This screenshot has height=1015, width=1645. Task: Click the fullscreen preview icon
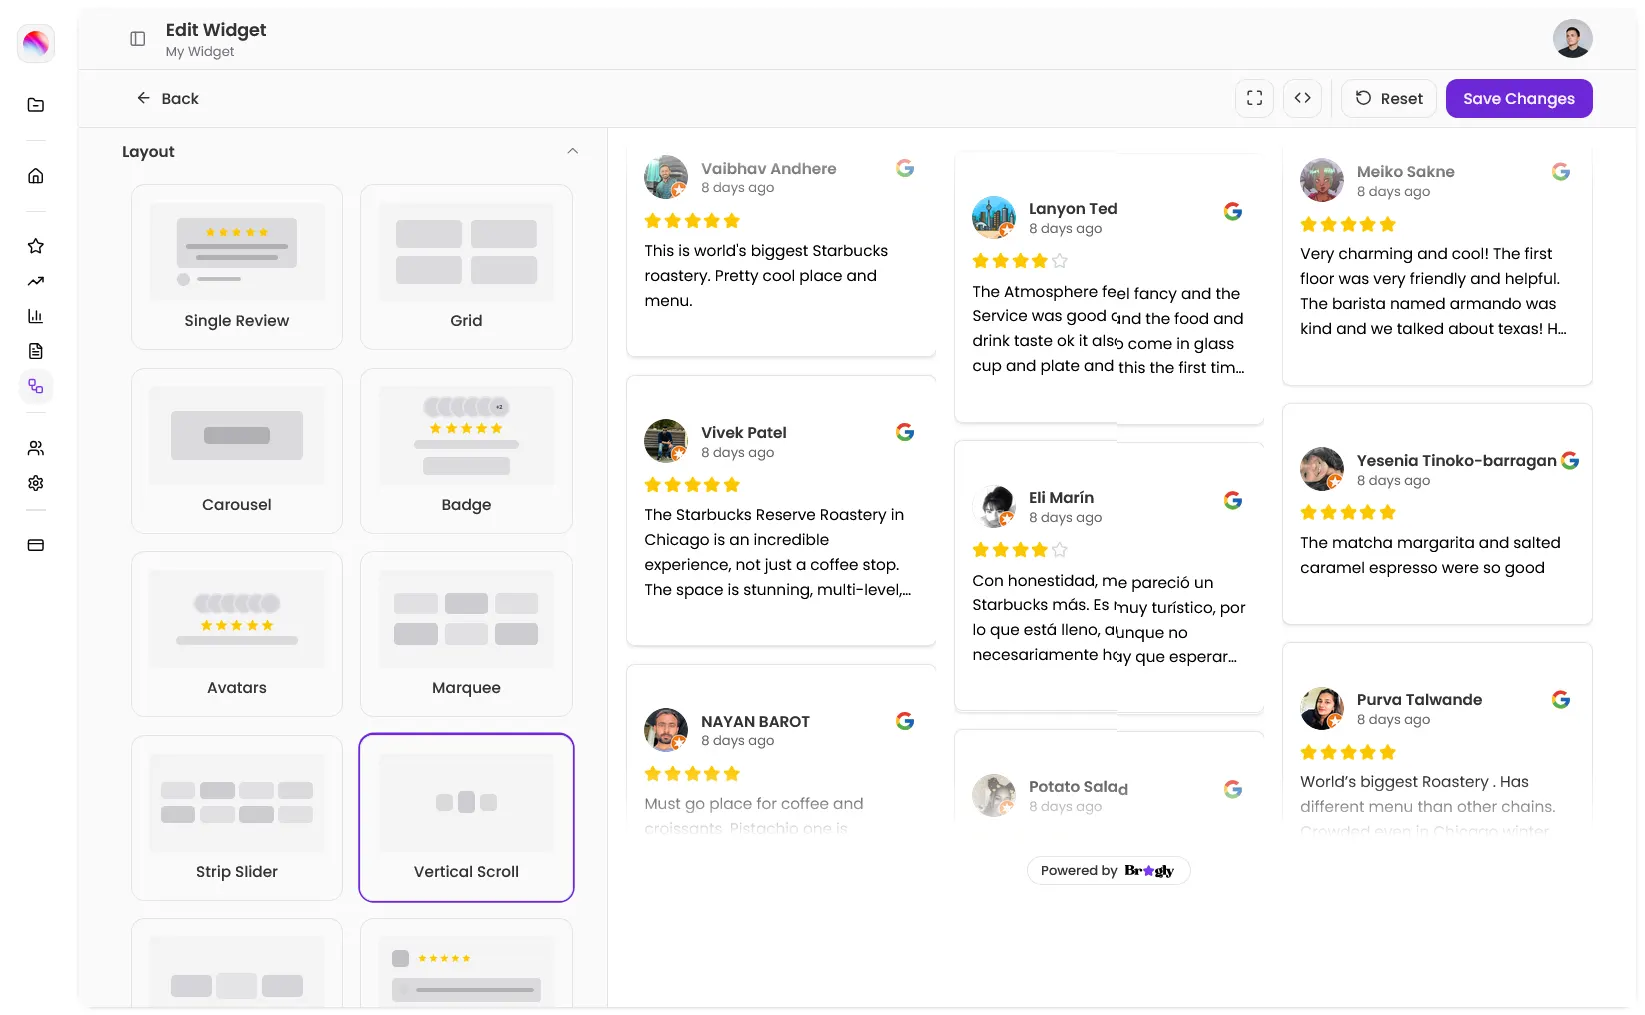click(x=1254, y=98)
